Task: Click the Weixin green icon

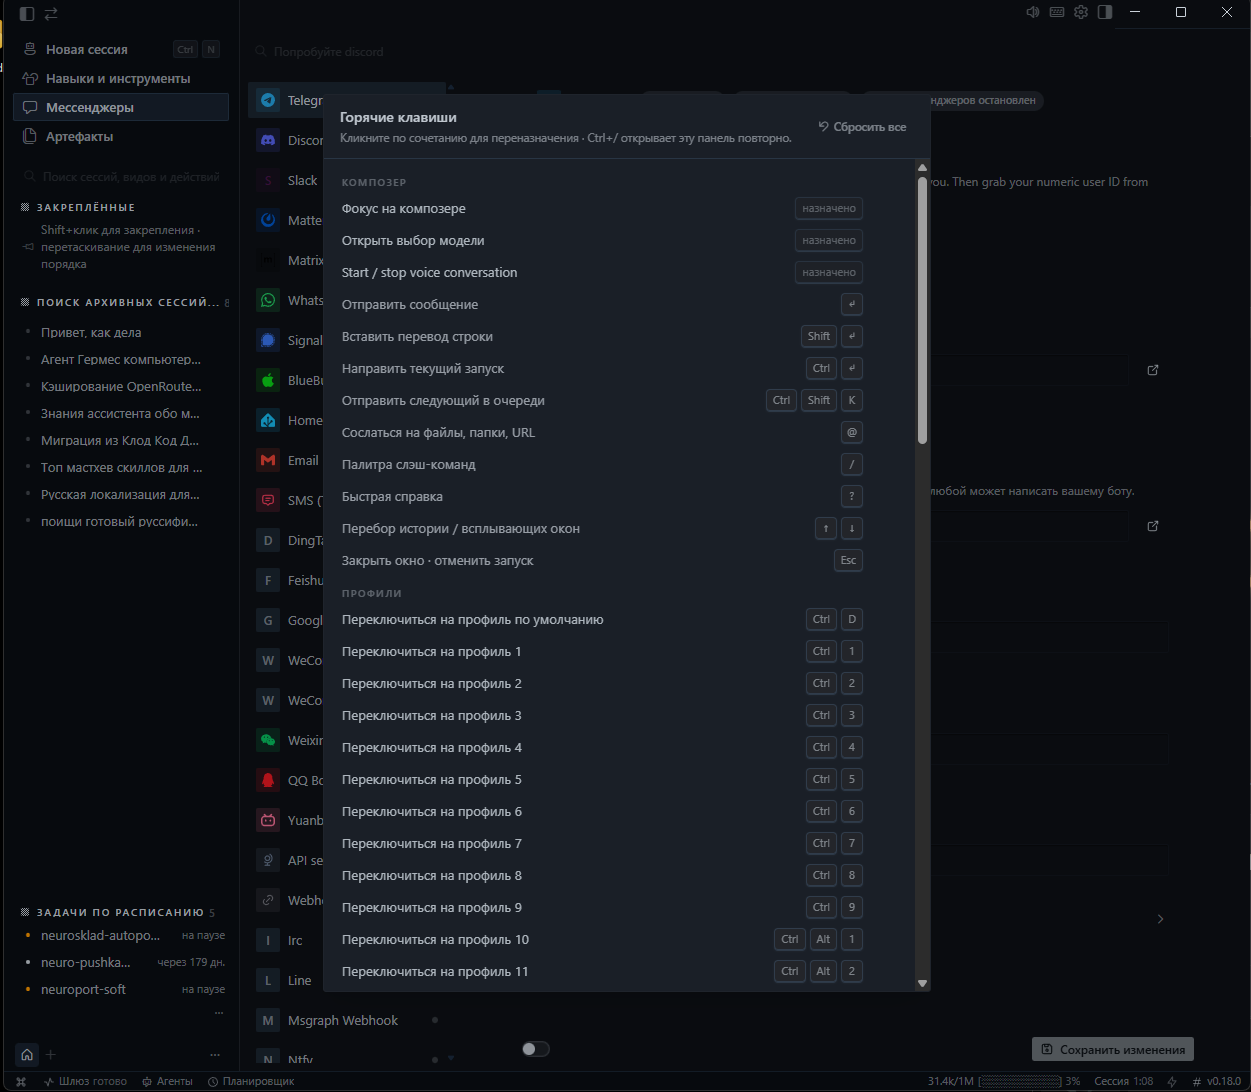Action: tap(267, 740)
